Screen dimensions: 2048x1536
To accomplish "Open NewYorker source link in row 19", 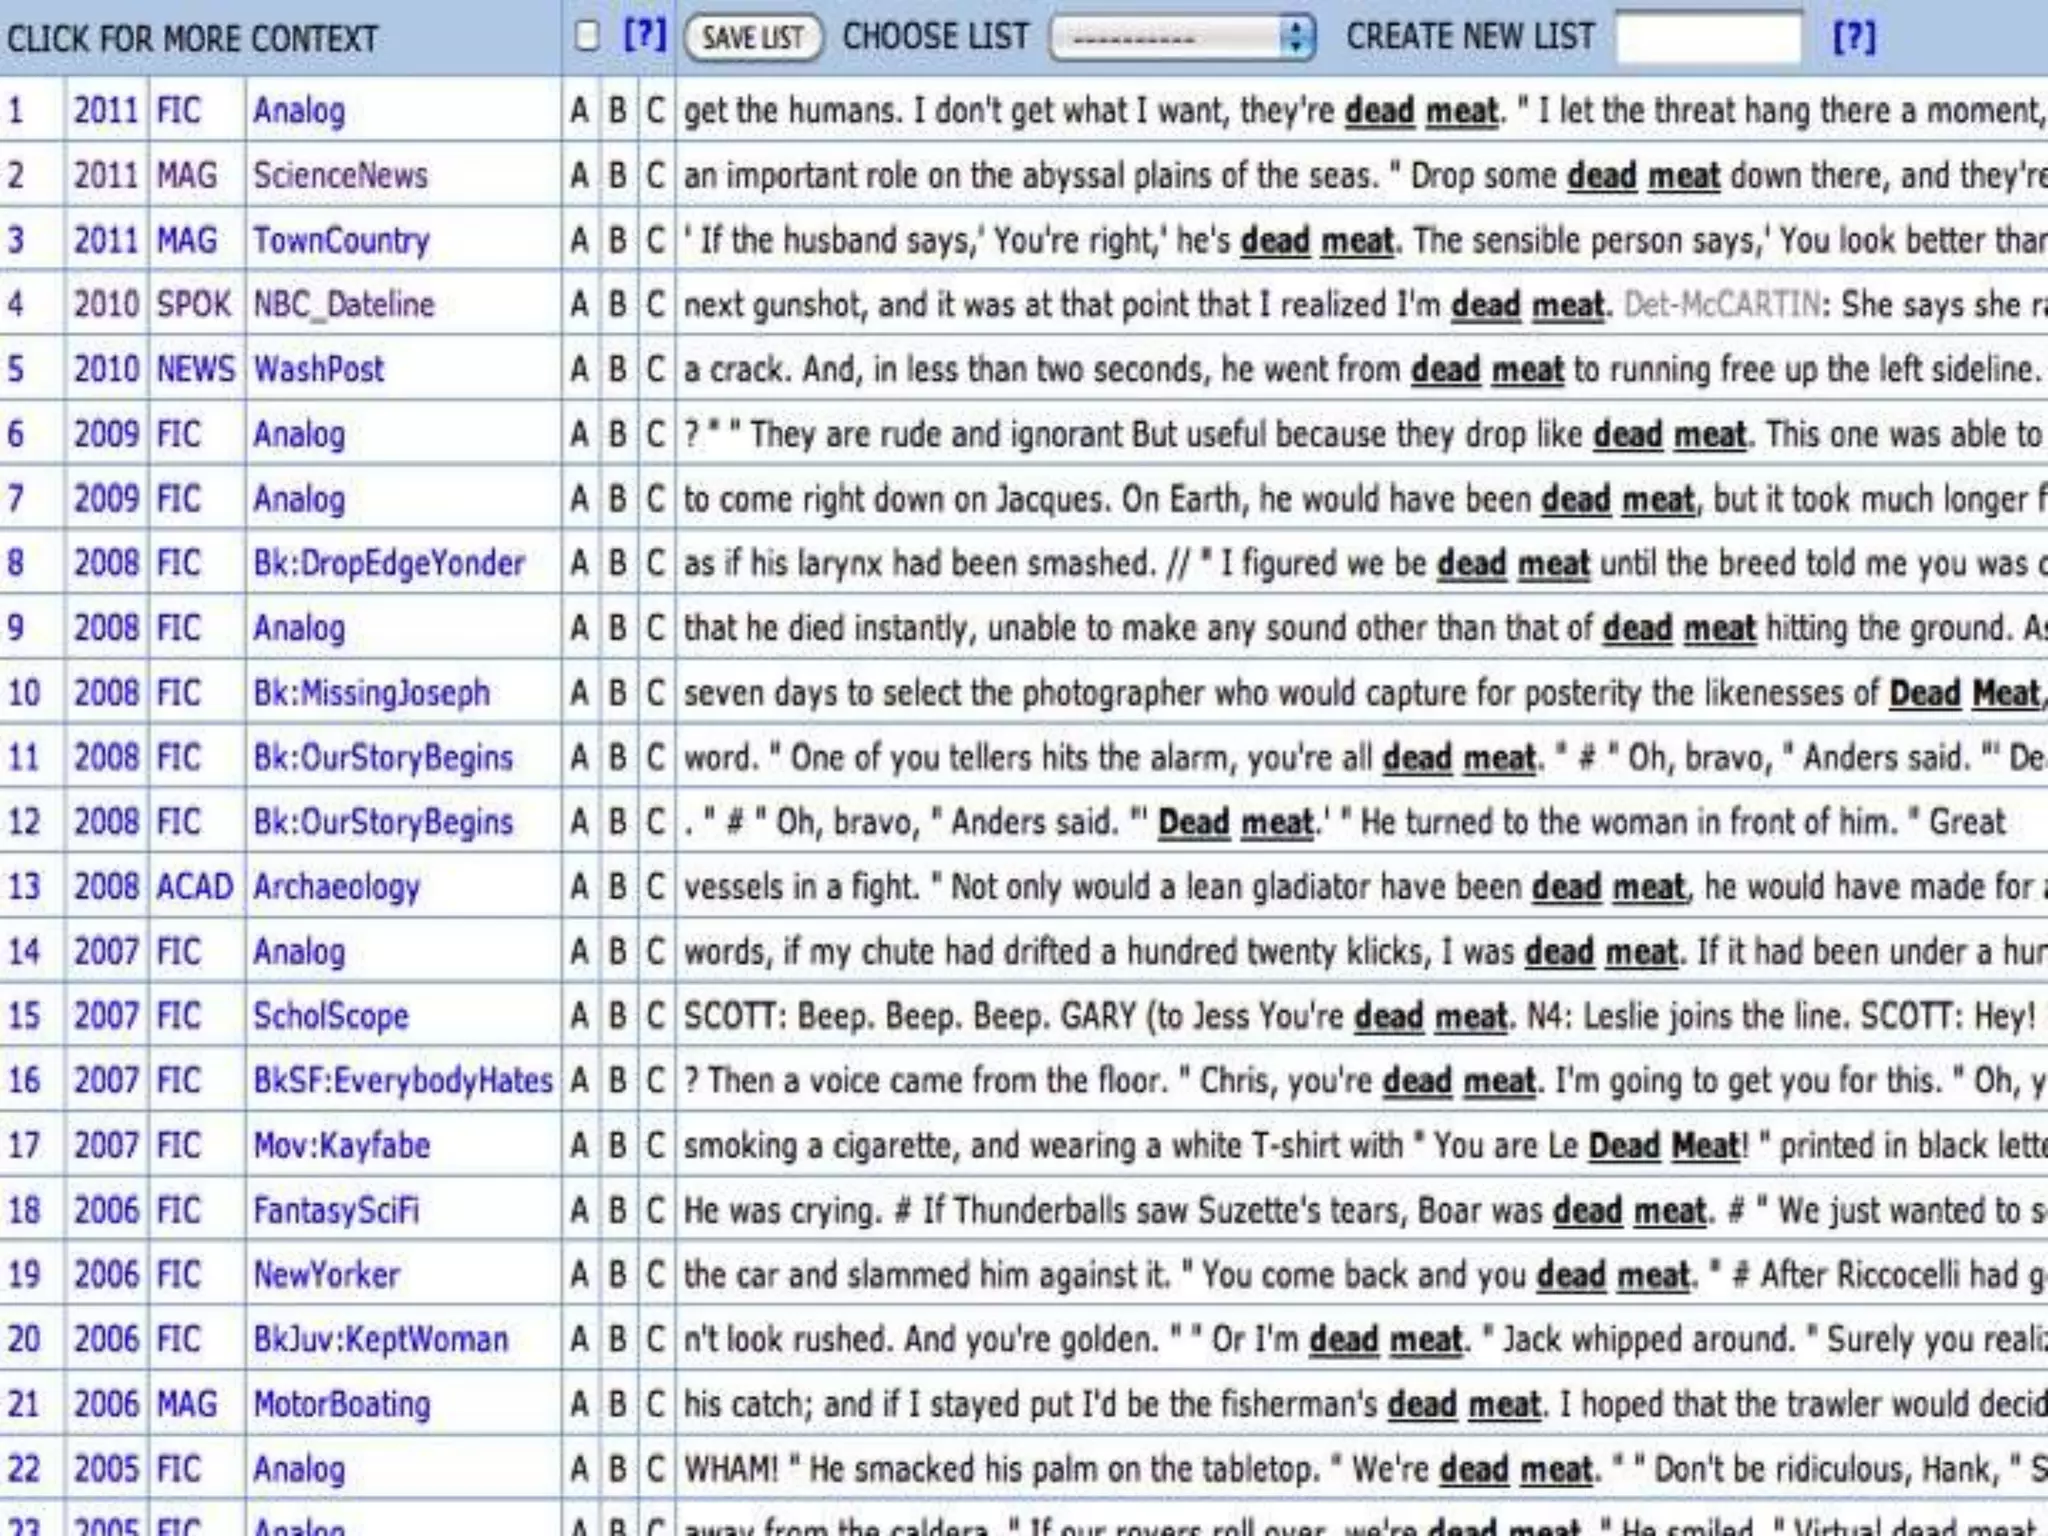I will tap(326, 1275).
